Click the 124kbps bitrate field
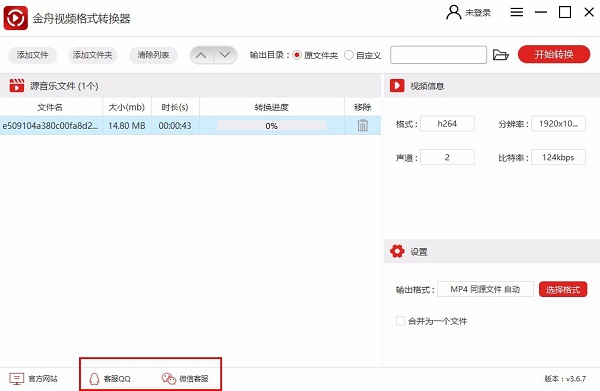 558,157
